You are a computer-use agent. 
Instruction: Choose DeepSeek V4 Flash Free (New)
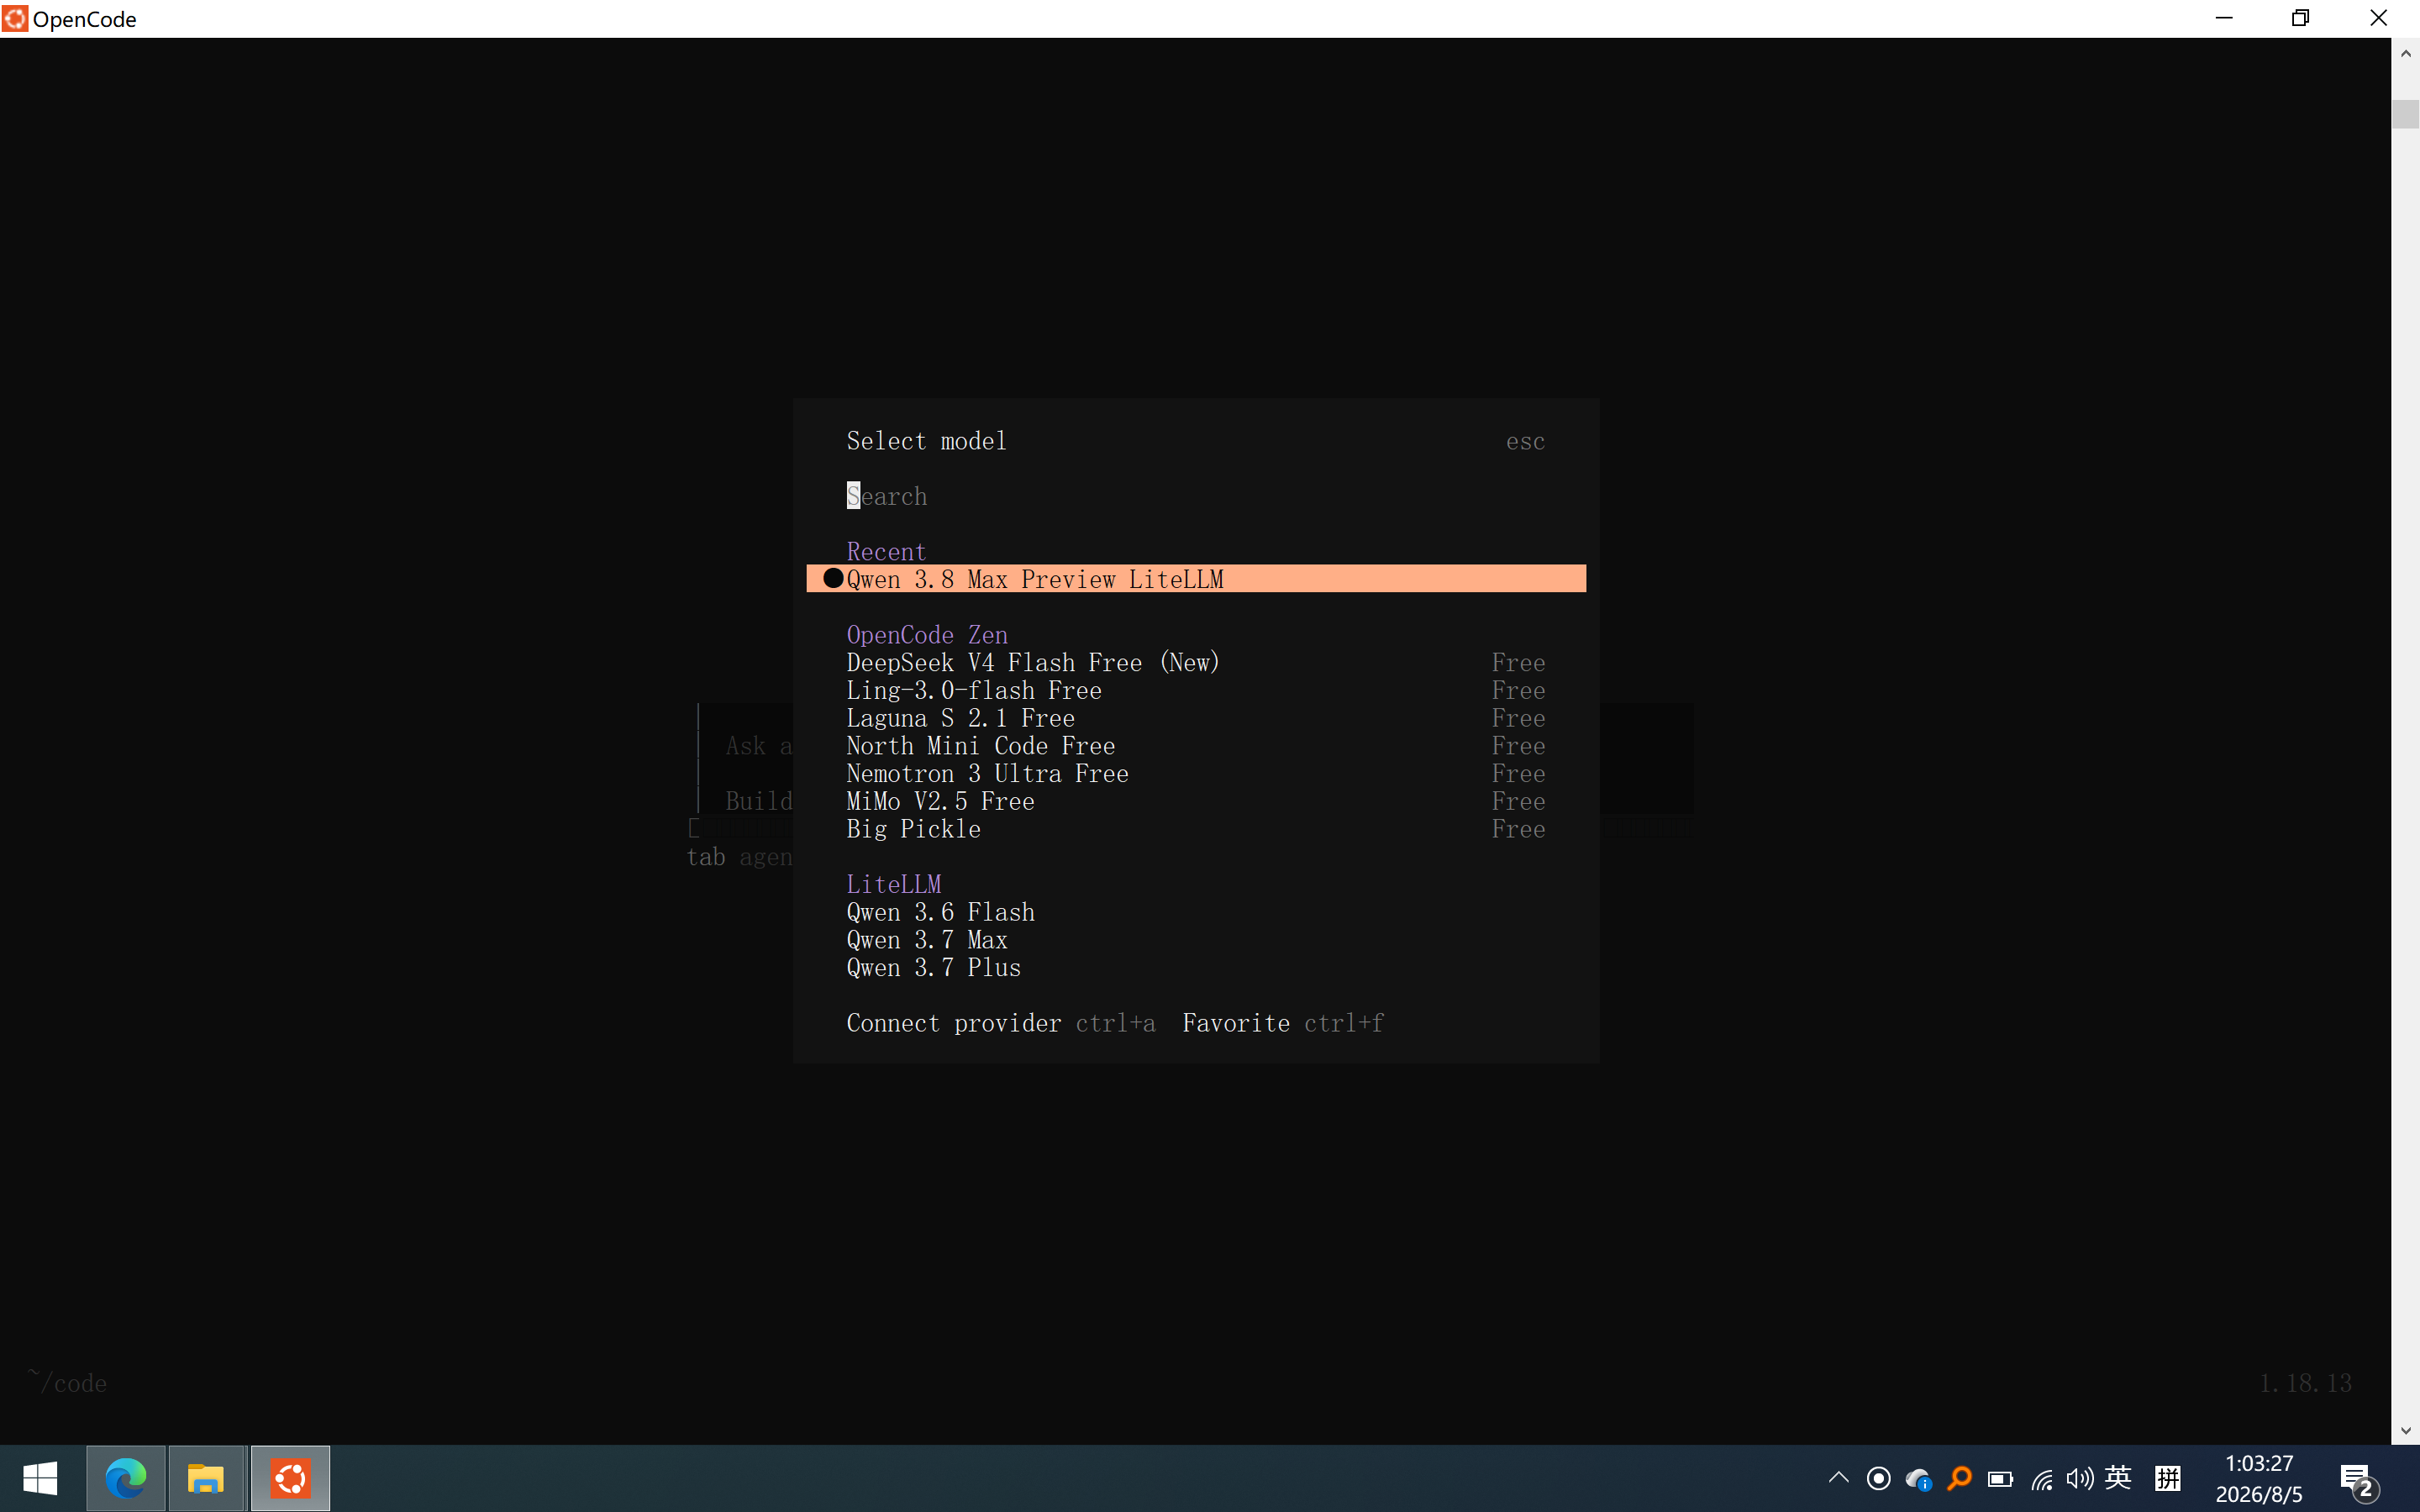coord(1196,662)
